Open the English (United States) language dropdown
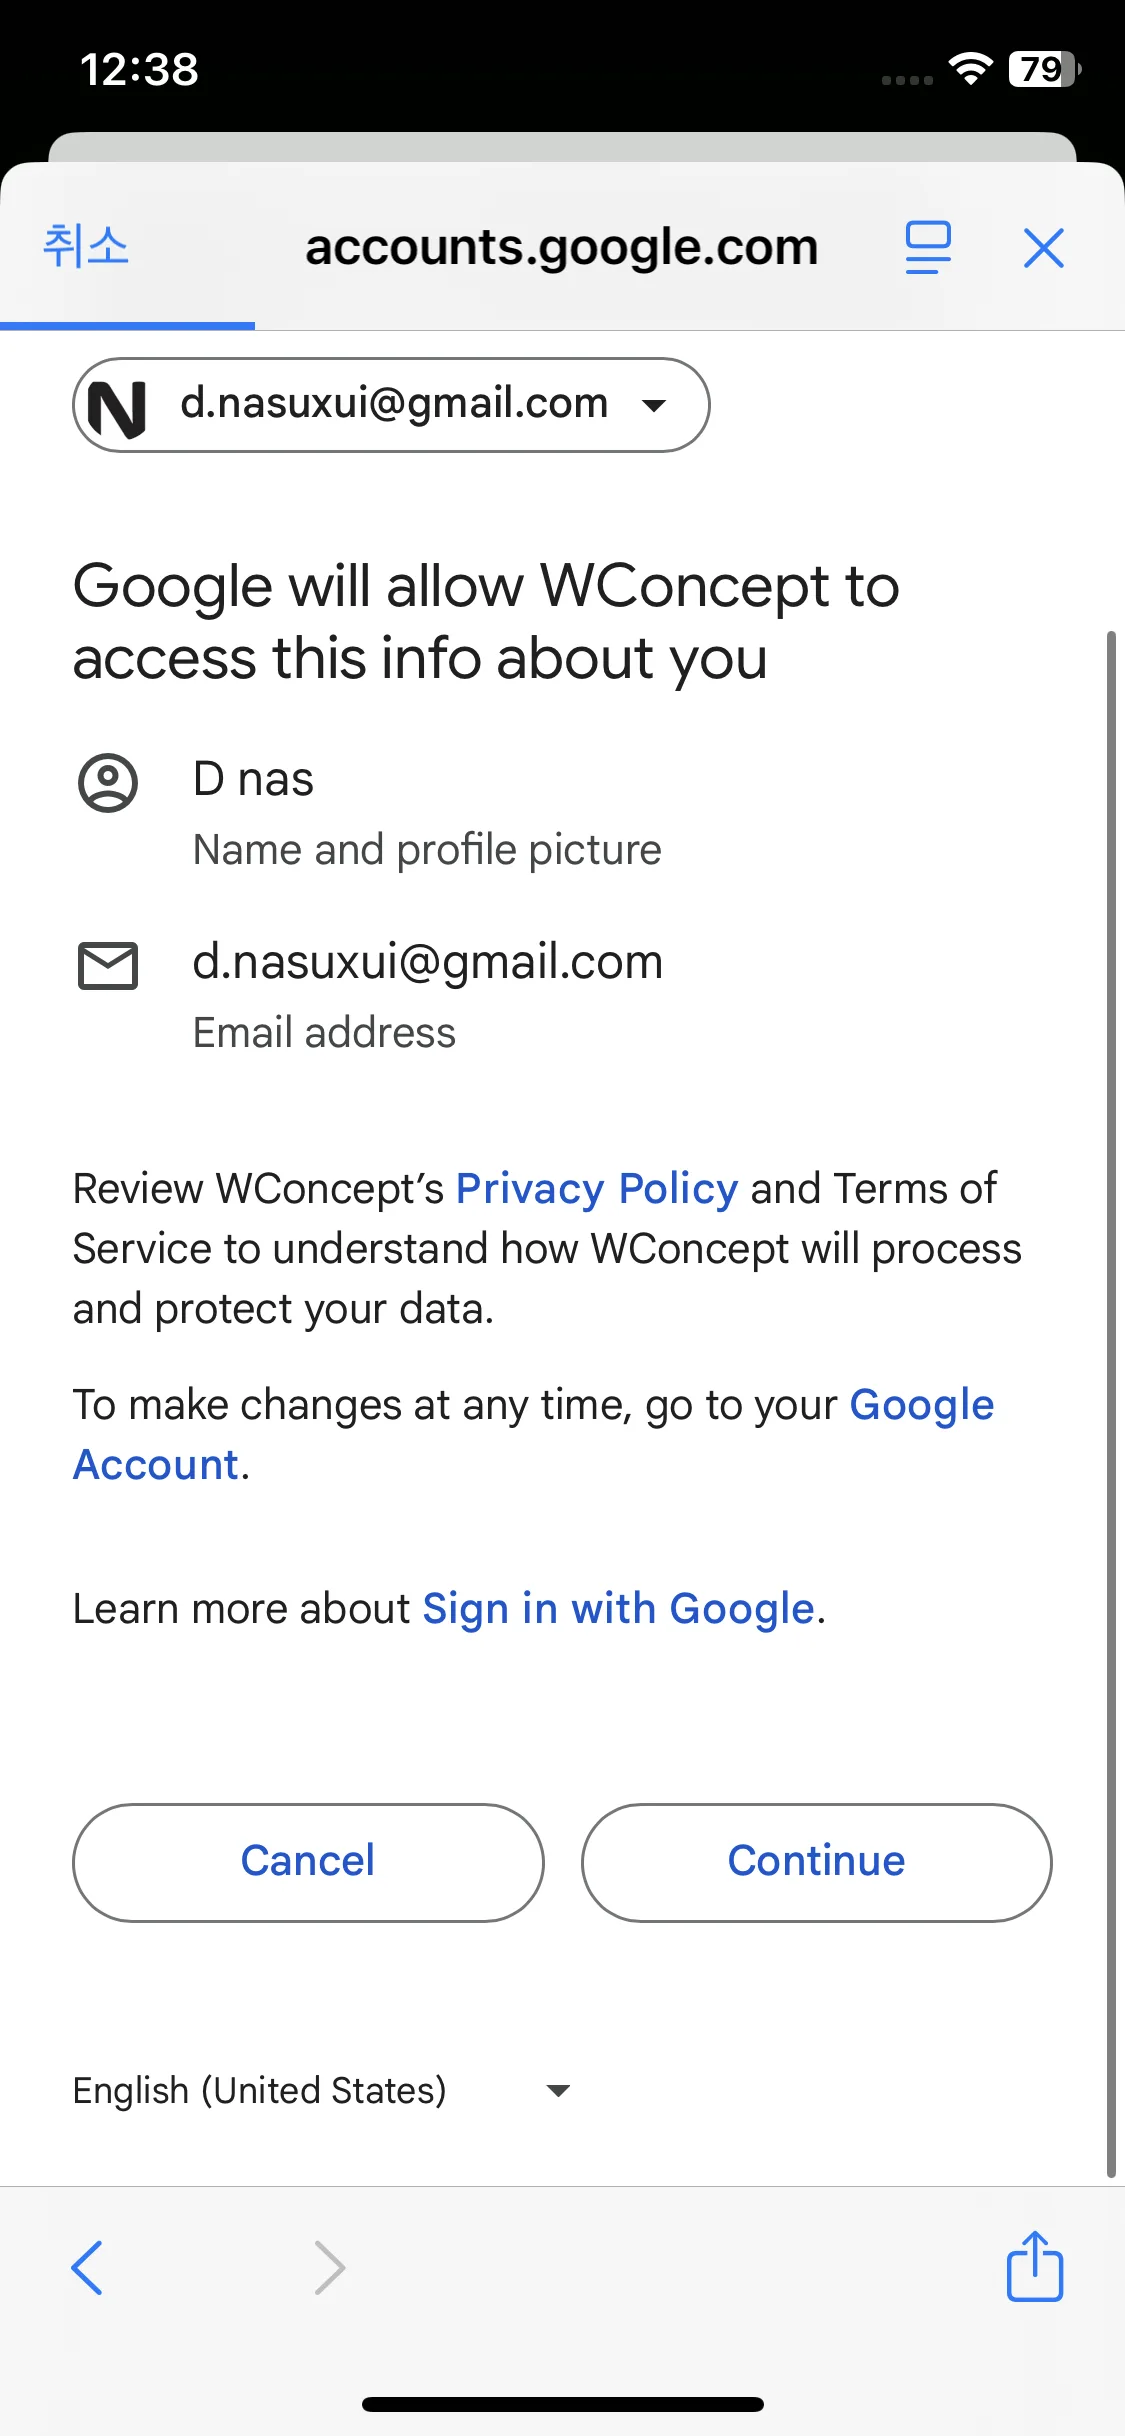This screenshot has height=2436, width=1125. click(321, 2090)
